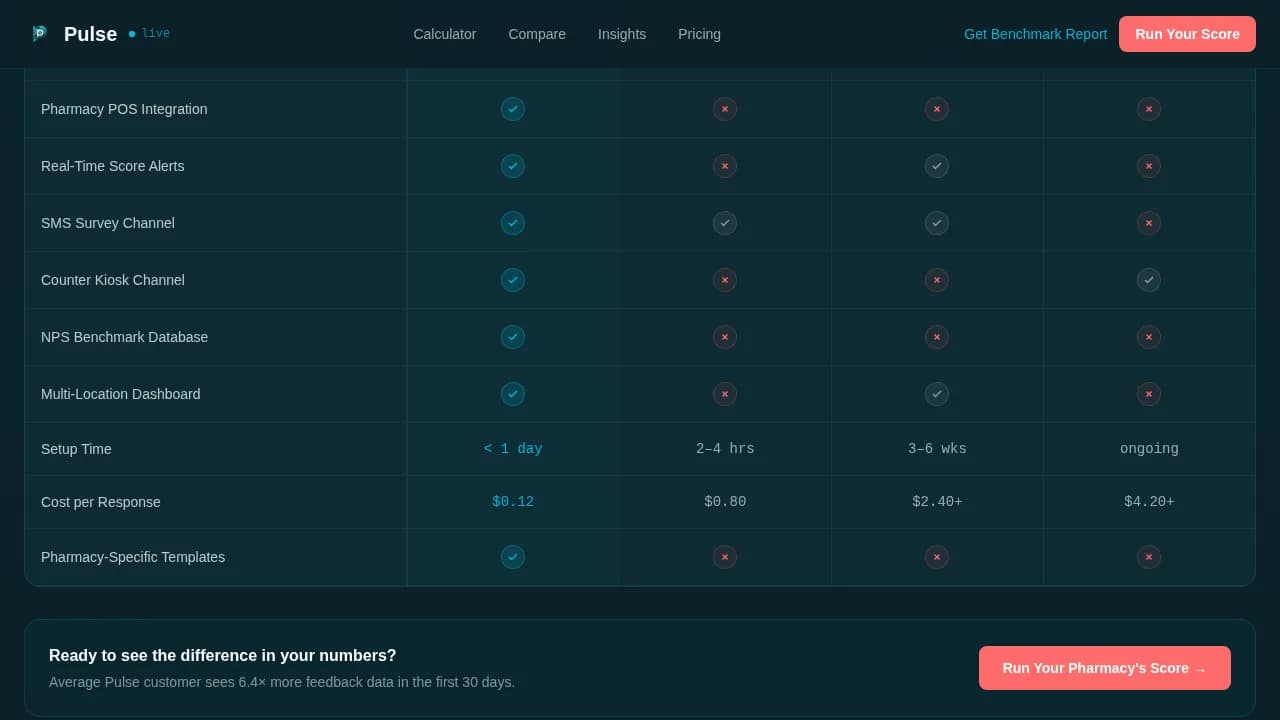Select the "Setup Time" row label
This screenshot has width=1280, height=720.
click(x=76, y=449)
